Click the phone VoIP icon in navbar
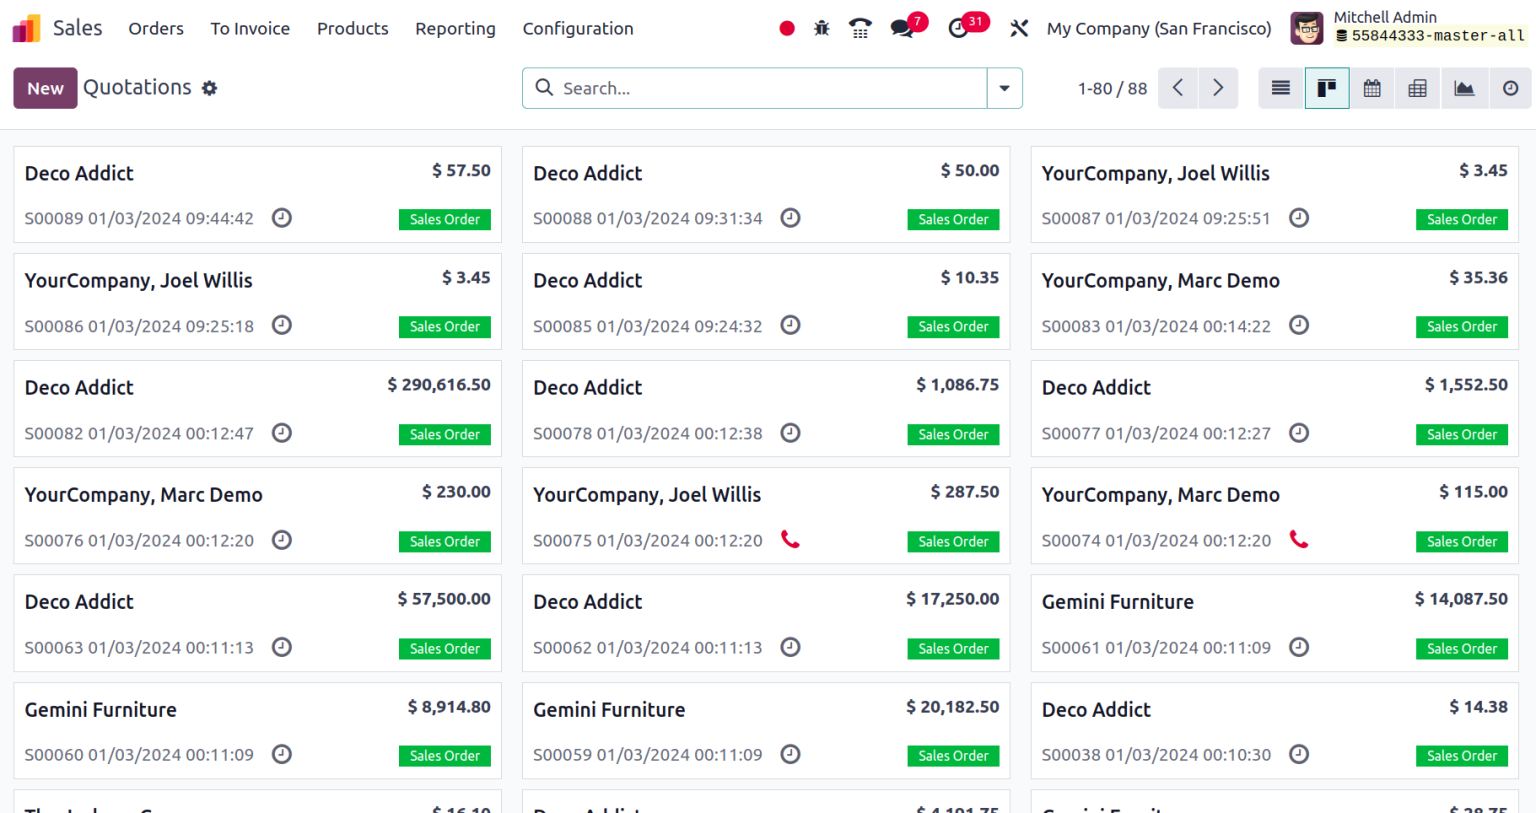 click(860, 28)
